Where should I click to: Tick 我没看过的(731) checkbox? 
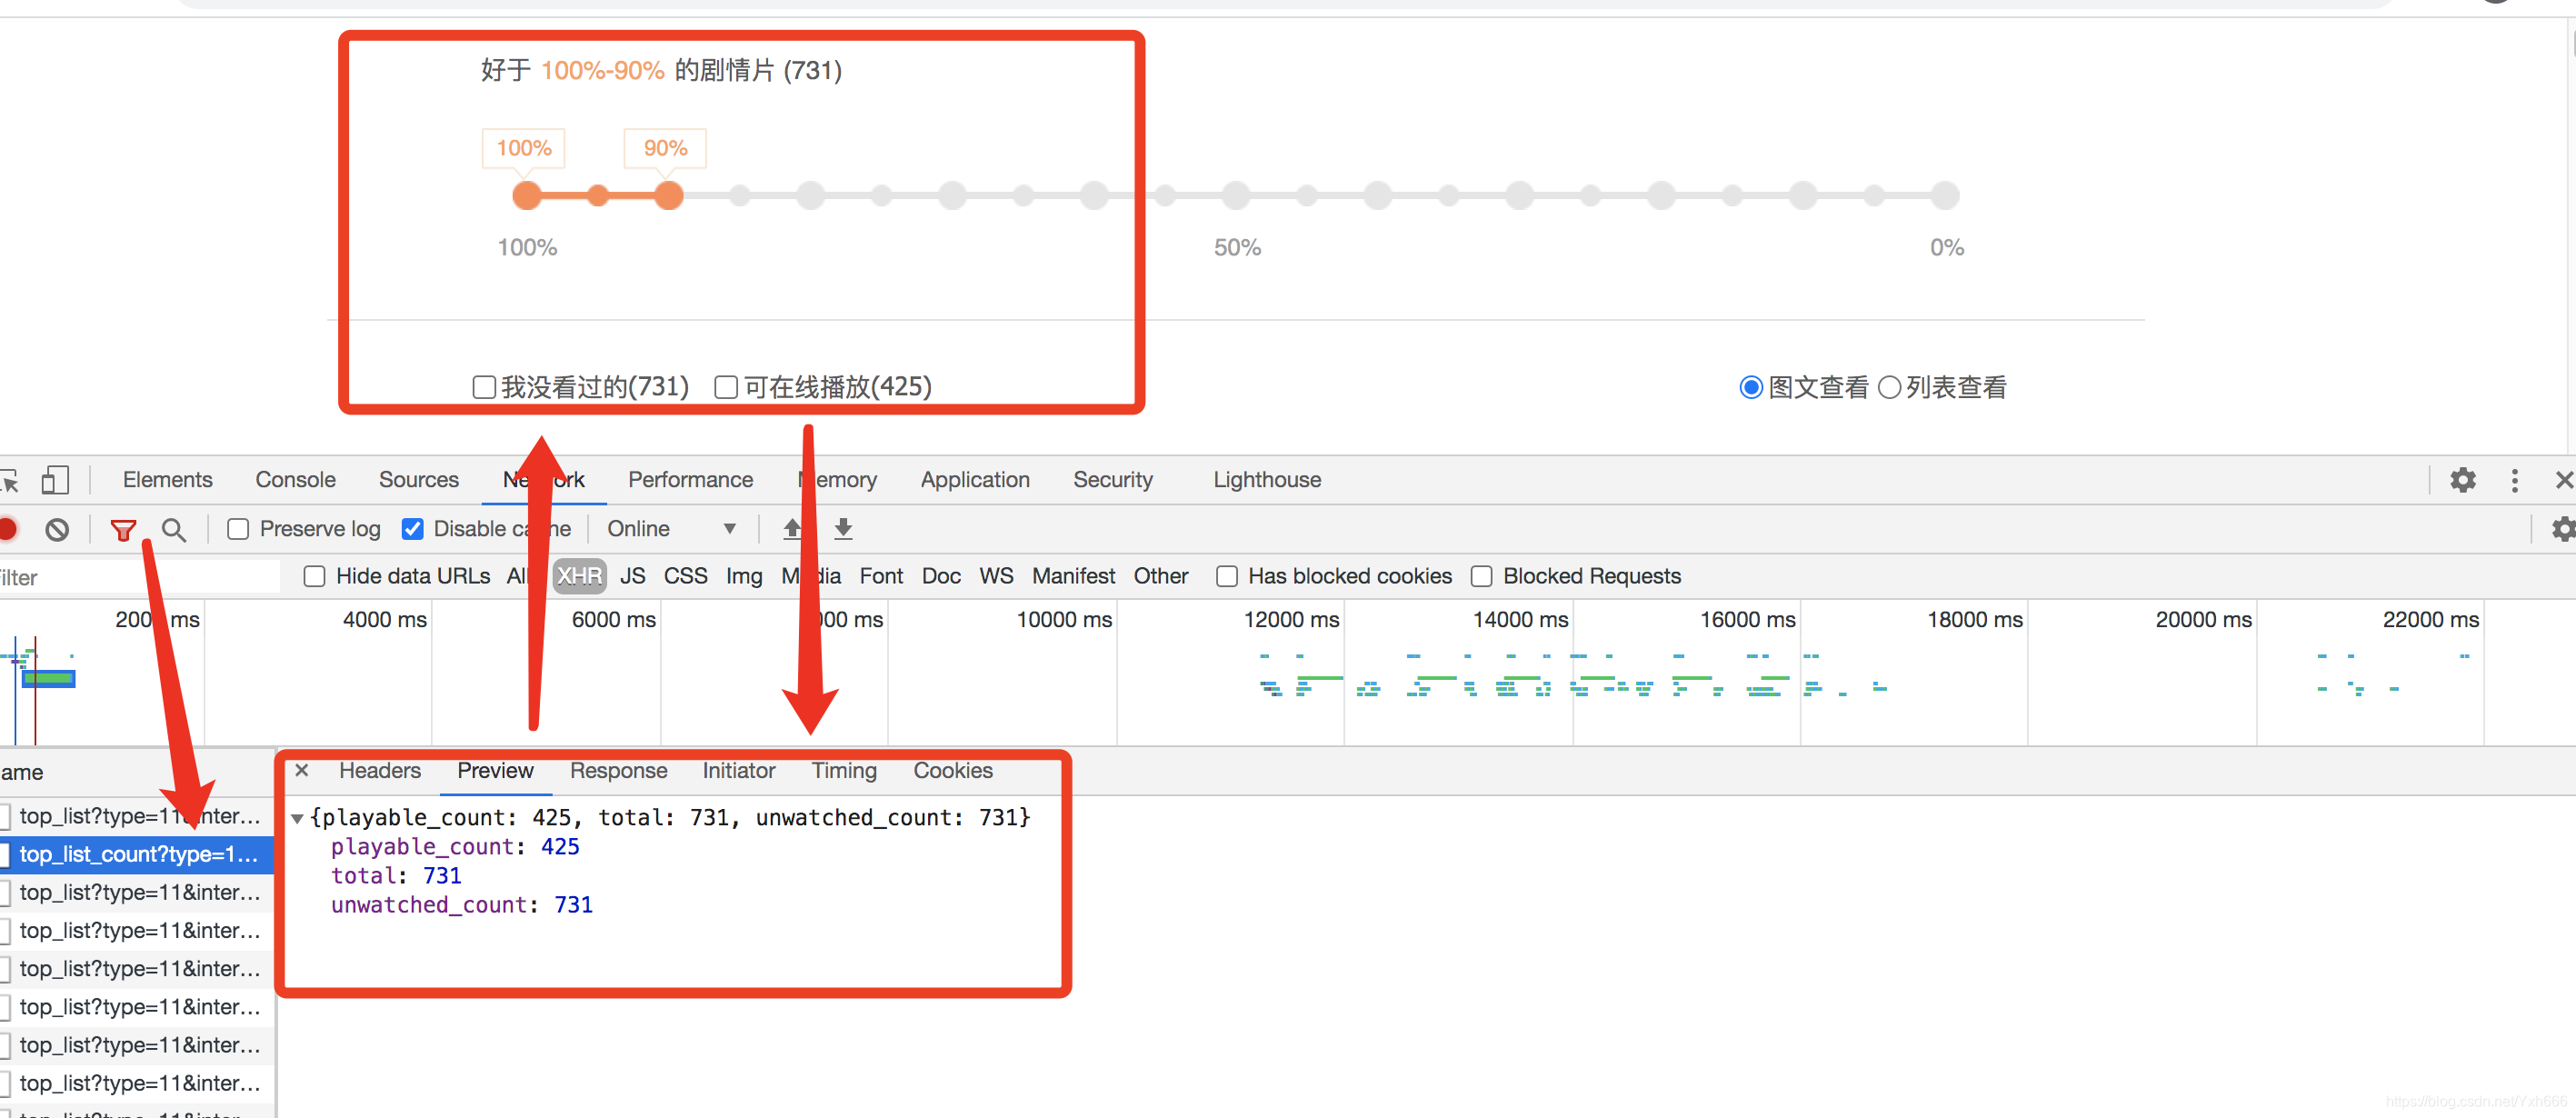pos(484,387)
